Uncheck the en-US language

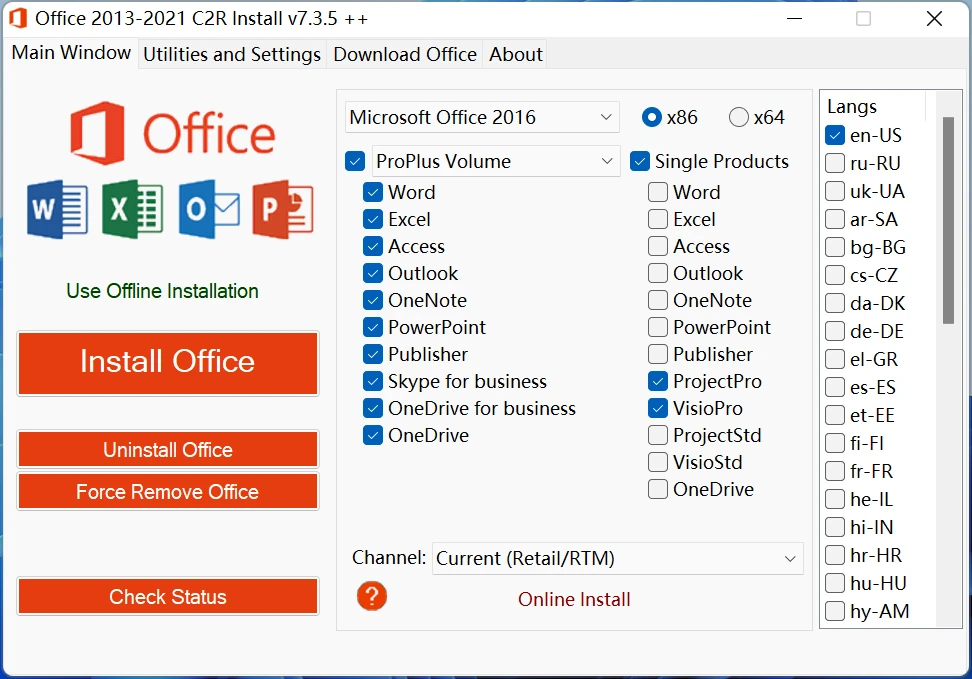pos(835,135)
